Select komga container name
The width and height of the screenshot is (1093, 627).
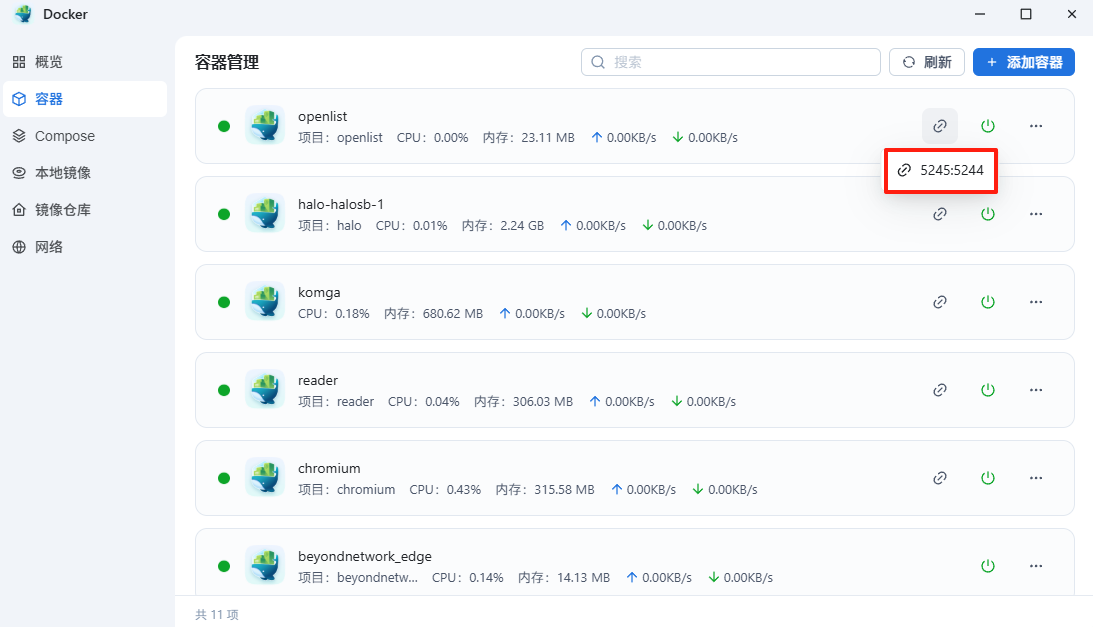click(319, 292)
